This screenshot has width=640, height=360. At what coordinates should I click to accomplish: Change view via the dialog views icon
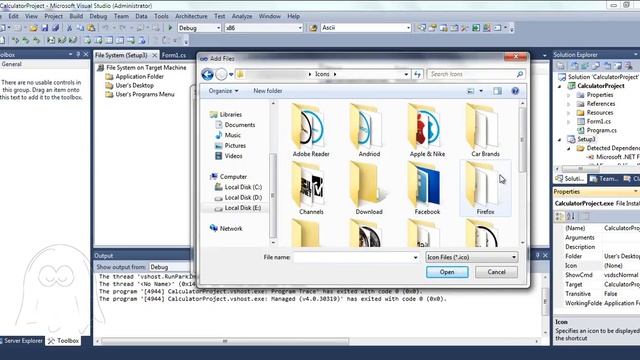(471, 91)
